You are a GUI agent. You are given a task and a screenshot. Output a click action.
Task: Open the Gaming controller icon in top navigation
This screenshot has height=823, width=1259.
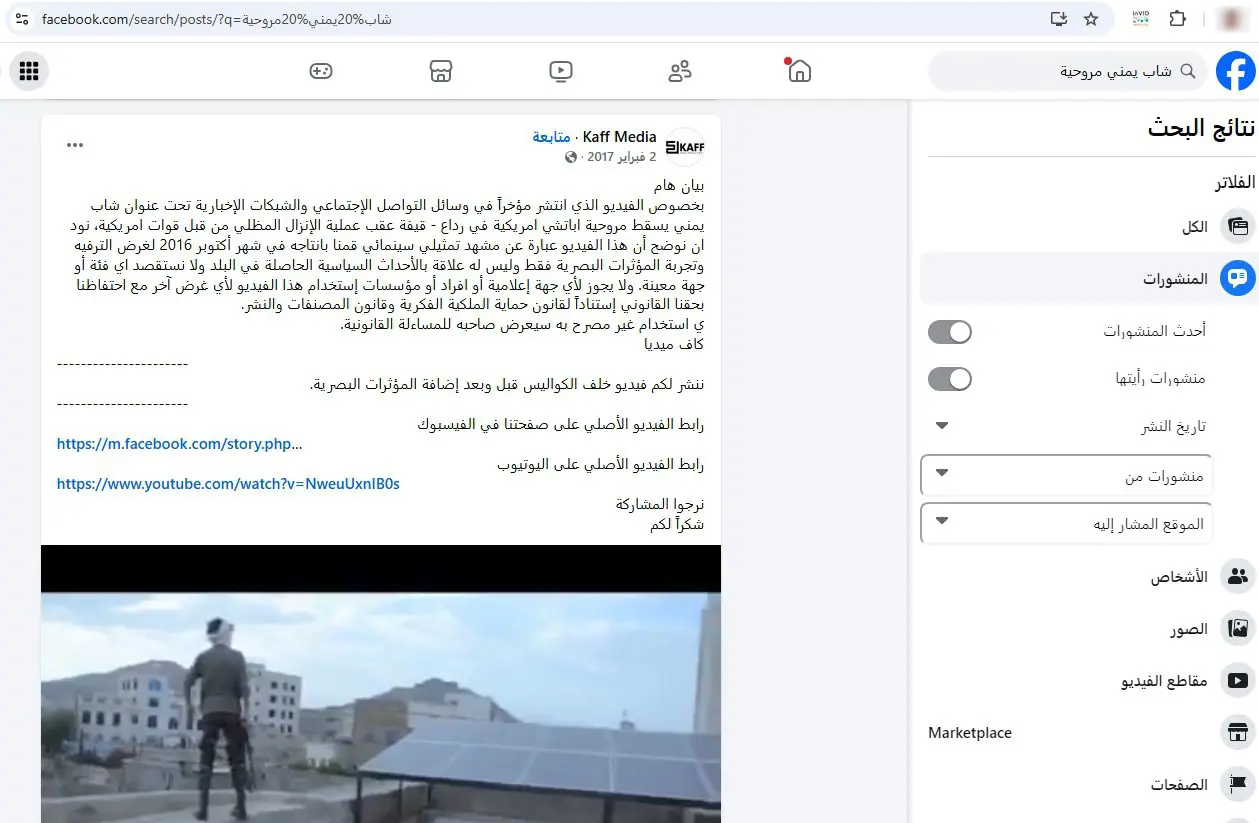321,71
